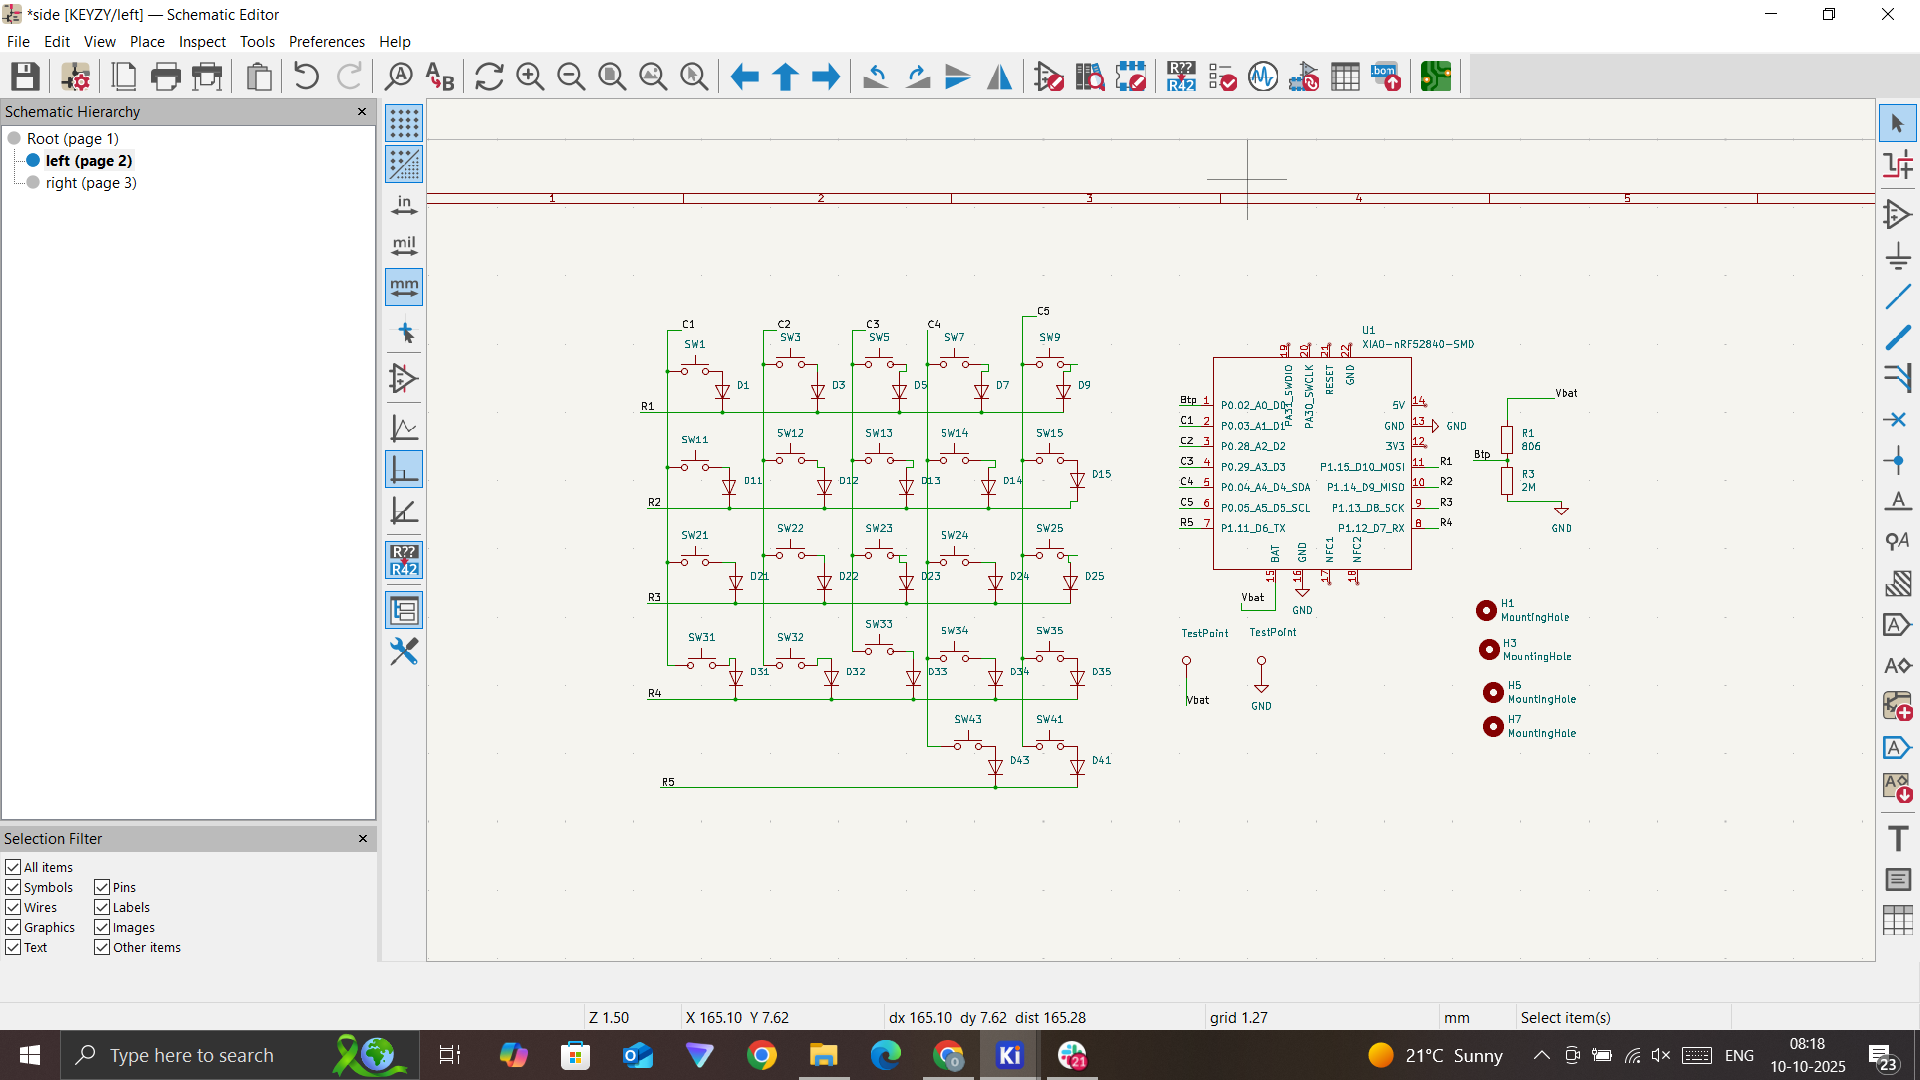
Task: Show hidden icons in the system tray
Action: (1542, 1055)
